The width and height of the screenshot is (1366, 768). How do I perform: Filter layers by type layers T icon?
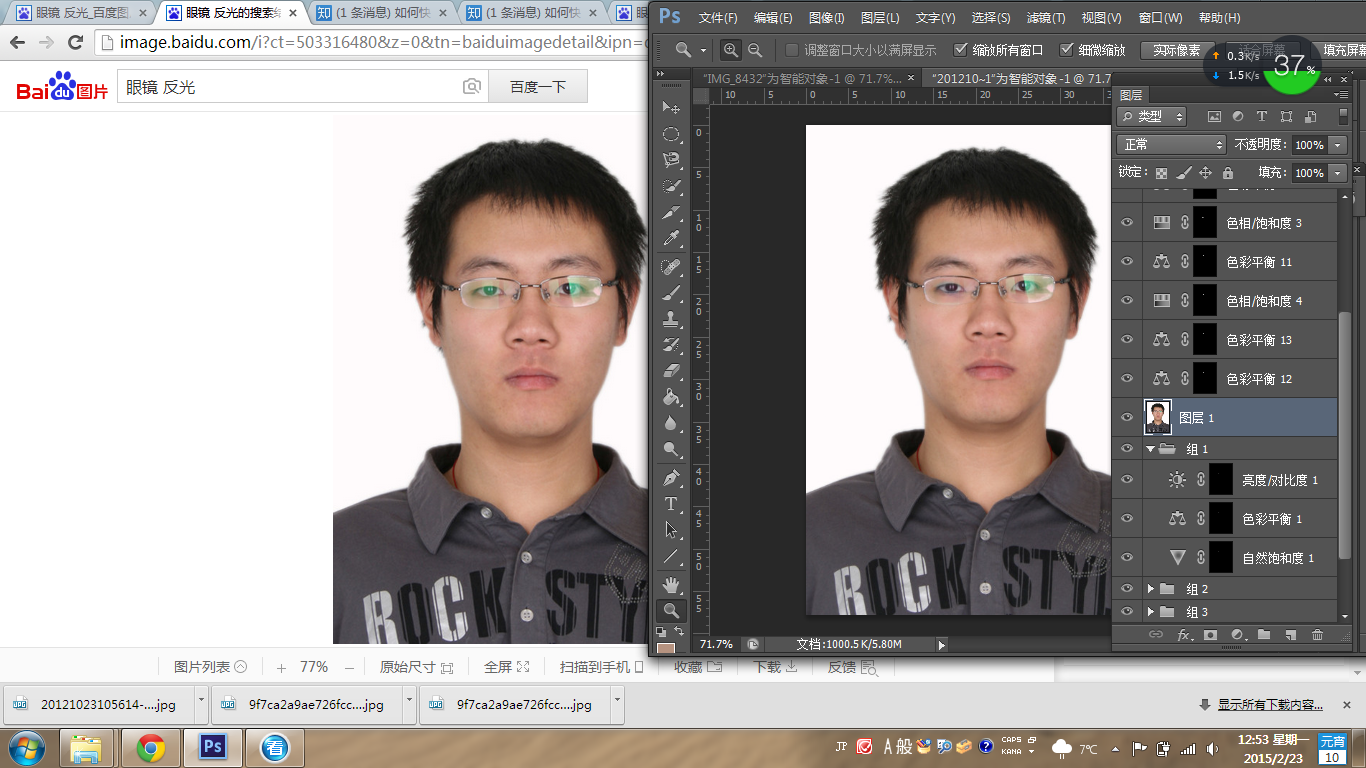point(1262,117)
